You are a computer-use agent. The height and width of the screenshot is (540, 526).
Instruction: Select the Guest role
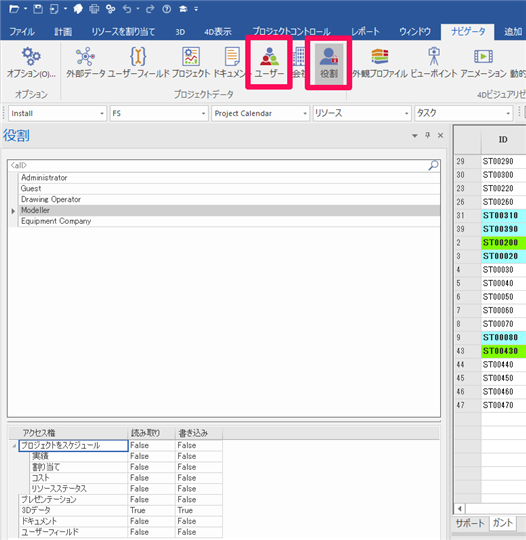point(229,189)
